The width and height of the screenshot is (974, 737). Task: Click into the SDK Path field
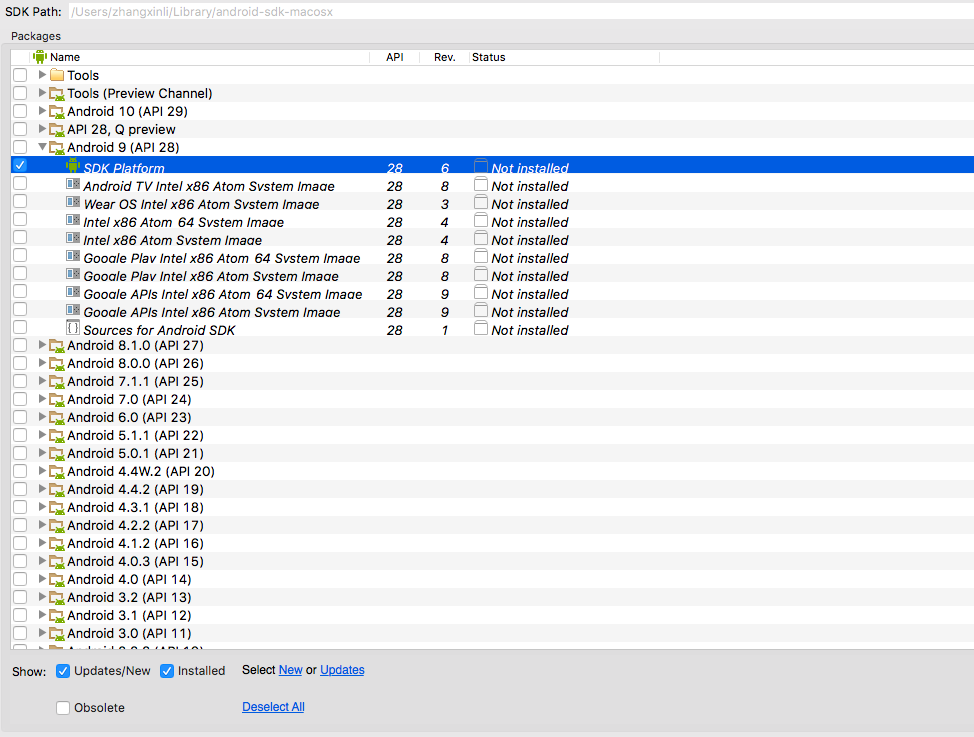point(521,12)
